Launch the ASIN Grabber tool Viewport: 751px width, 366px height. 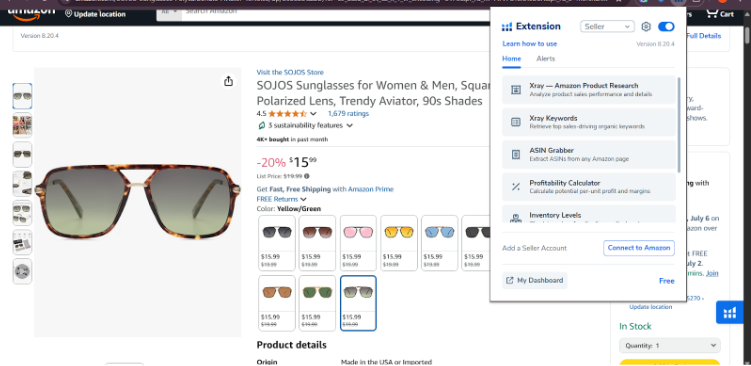pyautogui.click(x=589, y=154)
